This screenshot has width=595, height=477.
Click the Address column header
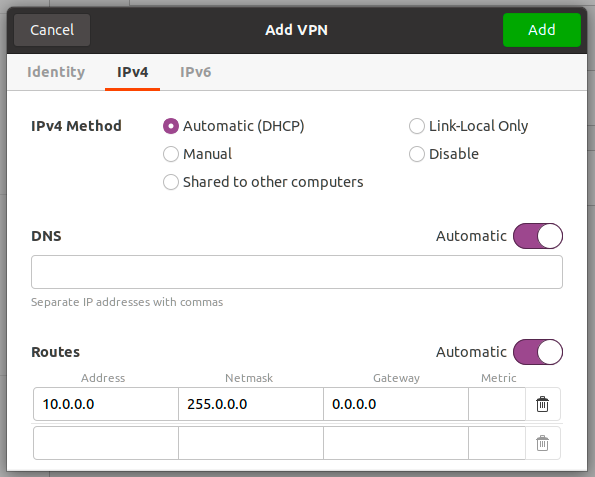tap(103, 378)
